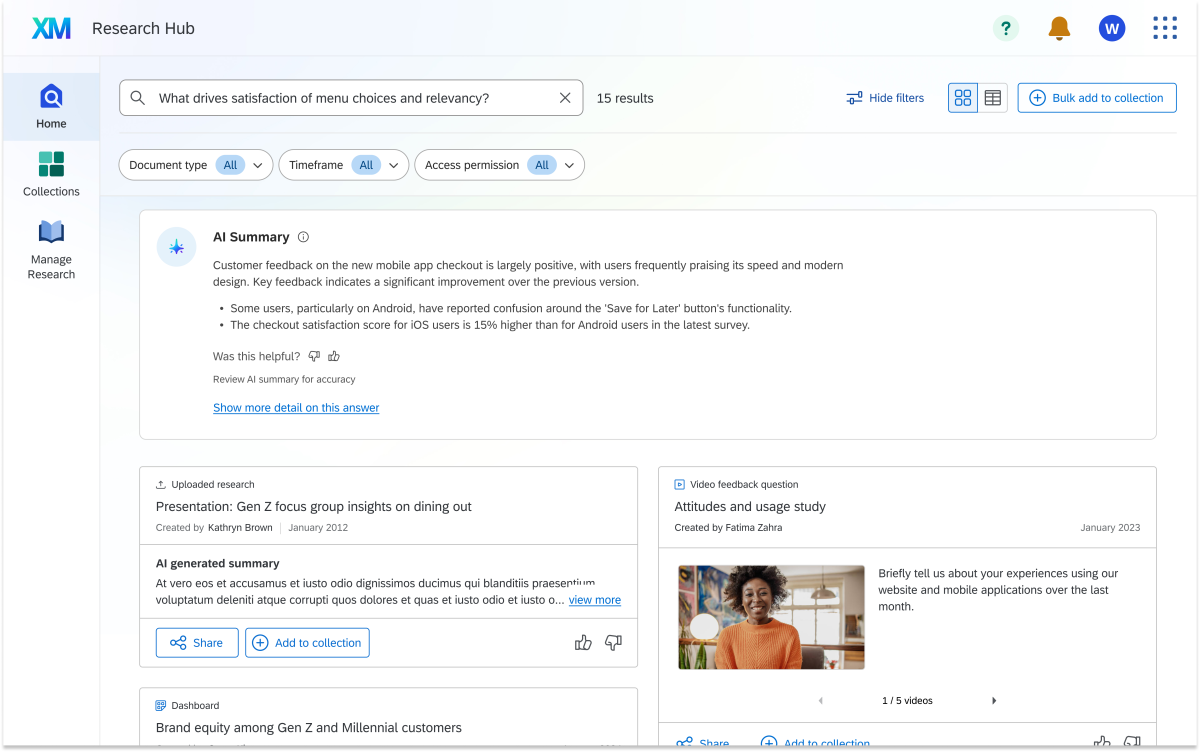Screen dimensions: 1200x752
Task: Give the AI Summary a thumbs up
Action: pos(333,356)
